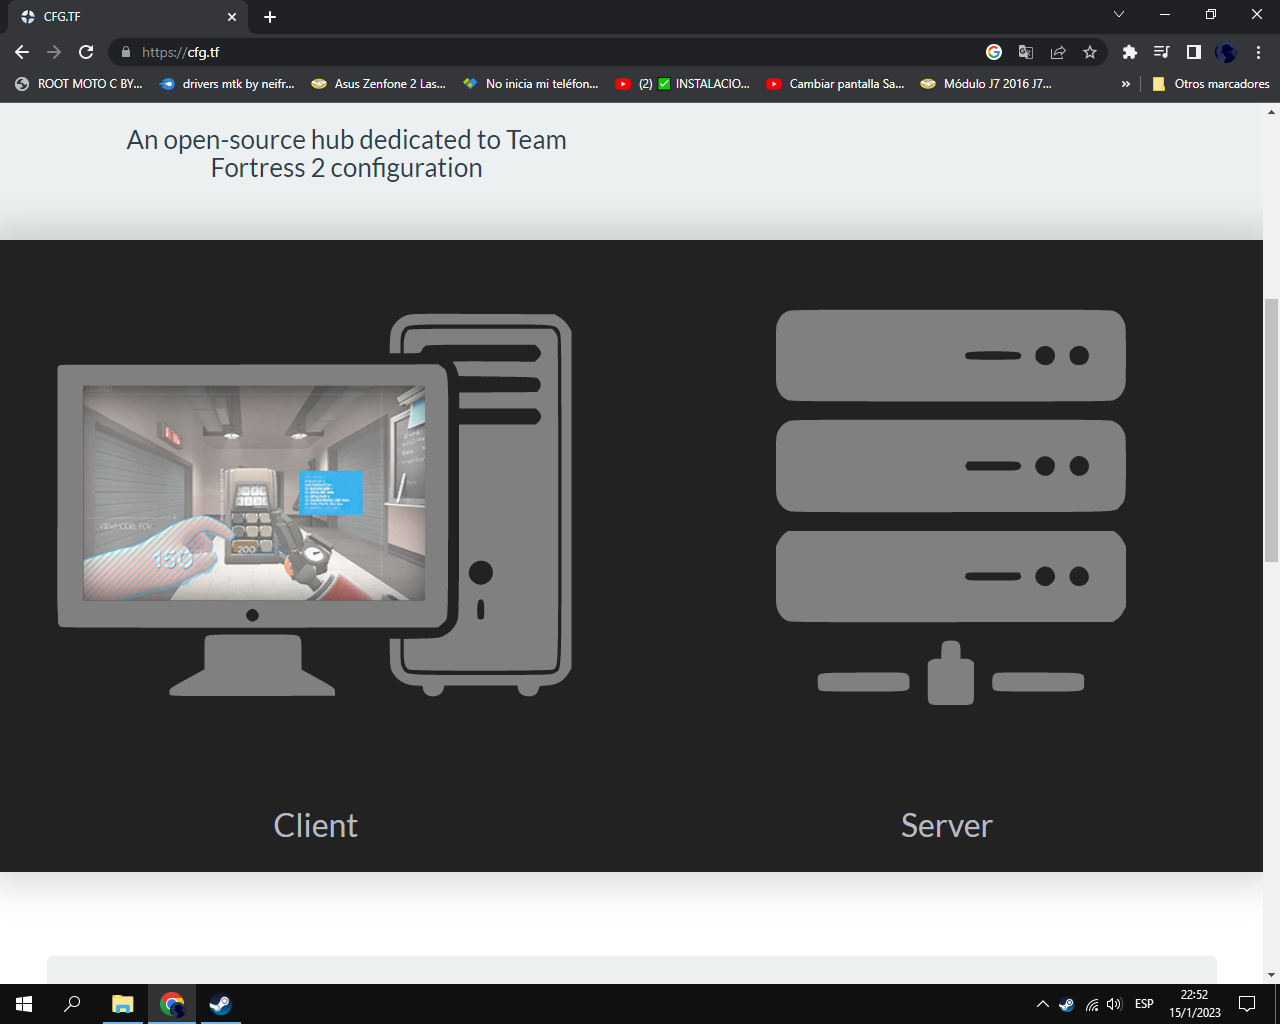Viewport: 1280px width, 1024px height.
Task: Open the No inicia mi teléfon bookmark
Action: pos(530,84)
